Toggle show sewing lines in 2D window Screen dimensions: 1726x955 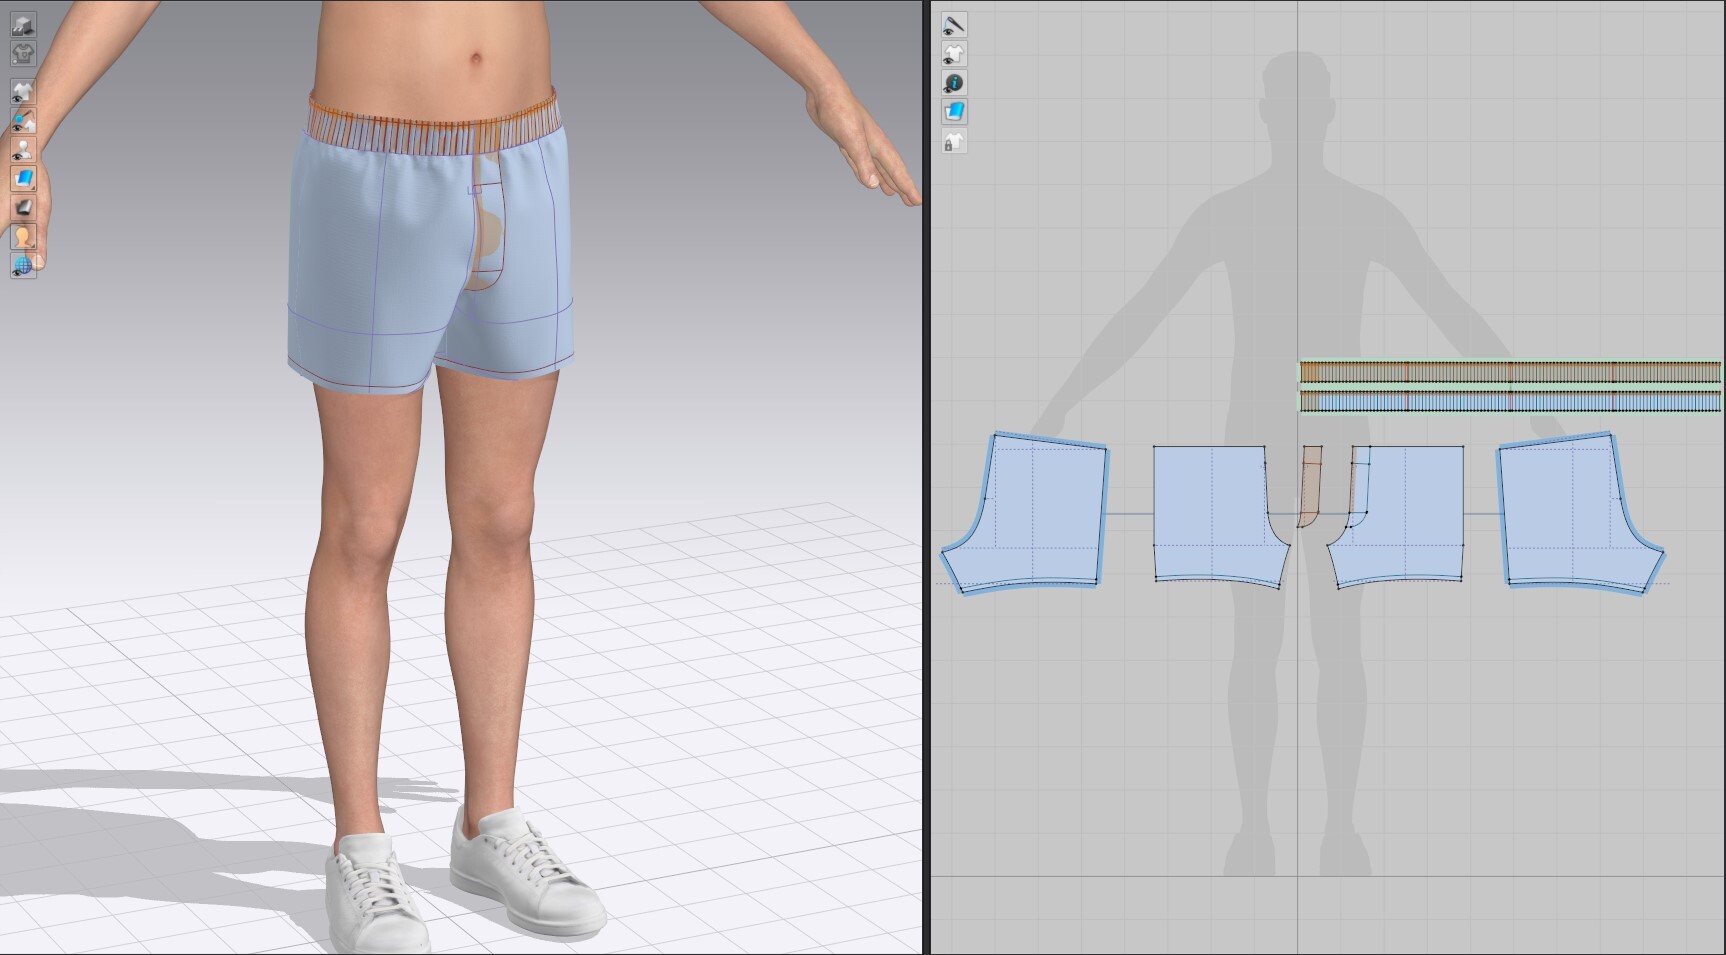[954, 24]
